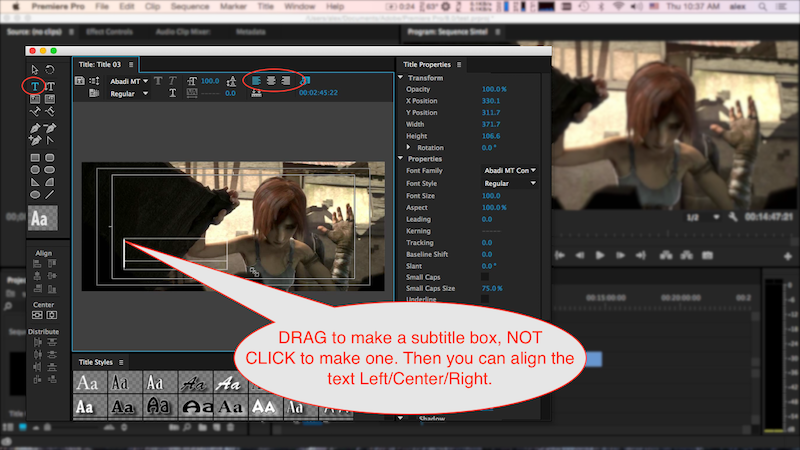This screenshot has width=800, height=450.
Task: Expand the Rotation property
Action: click(x=408, y=147)
